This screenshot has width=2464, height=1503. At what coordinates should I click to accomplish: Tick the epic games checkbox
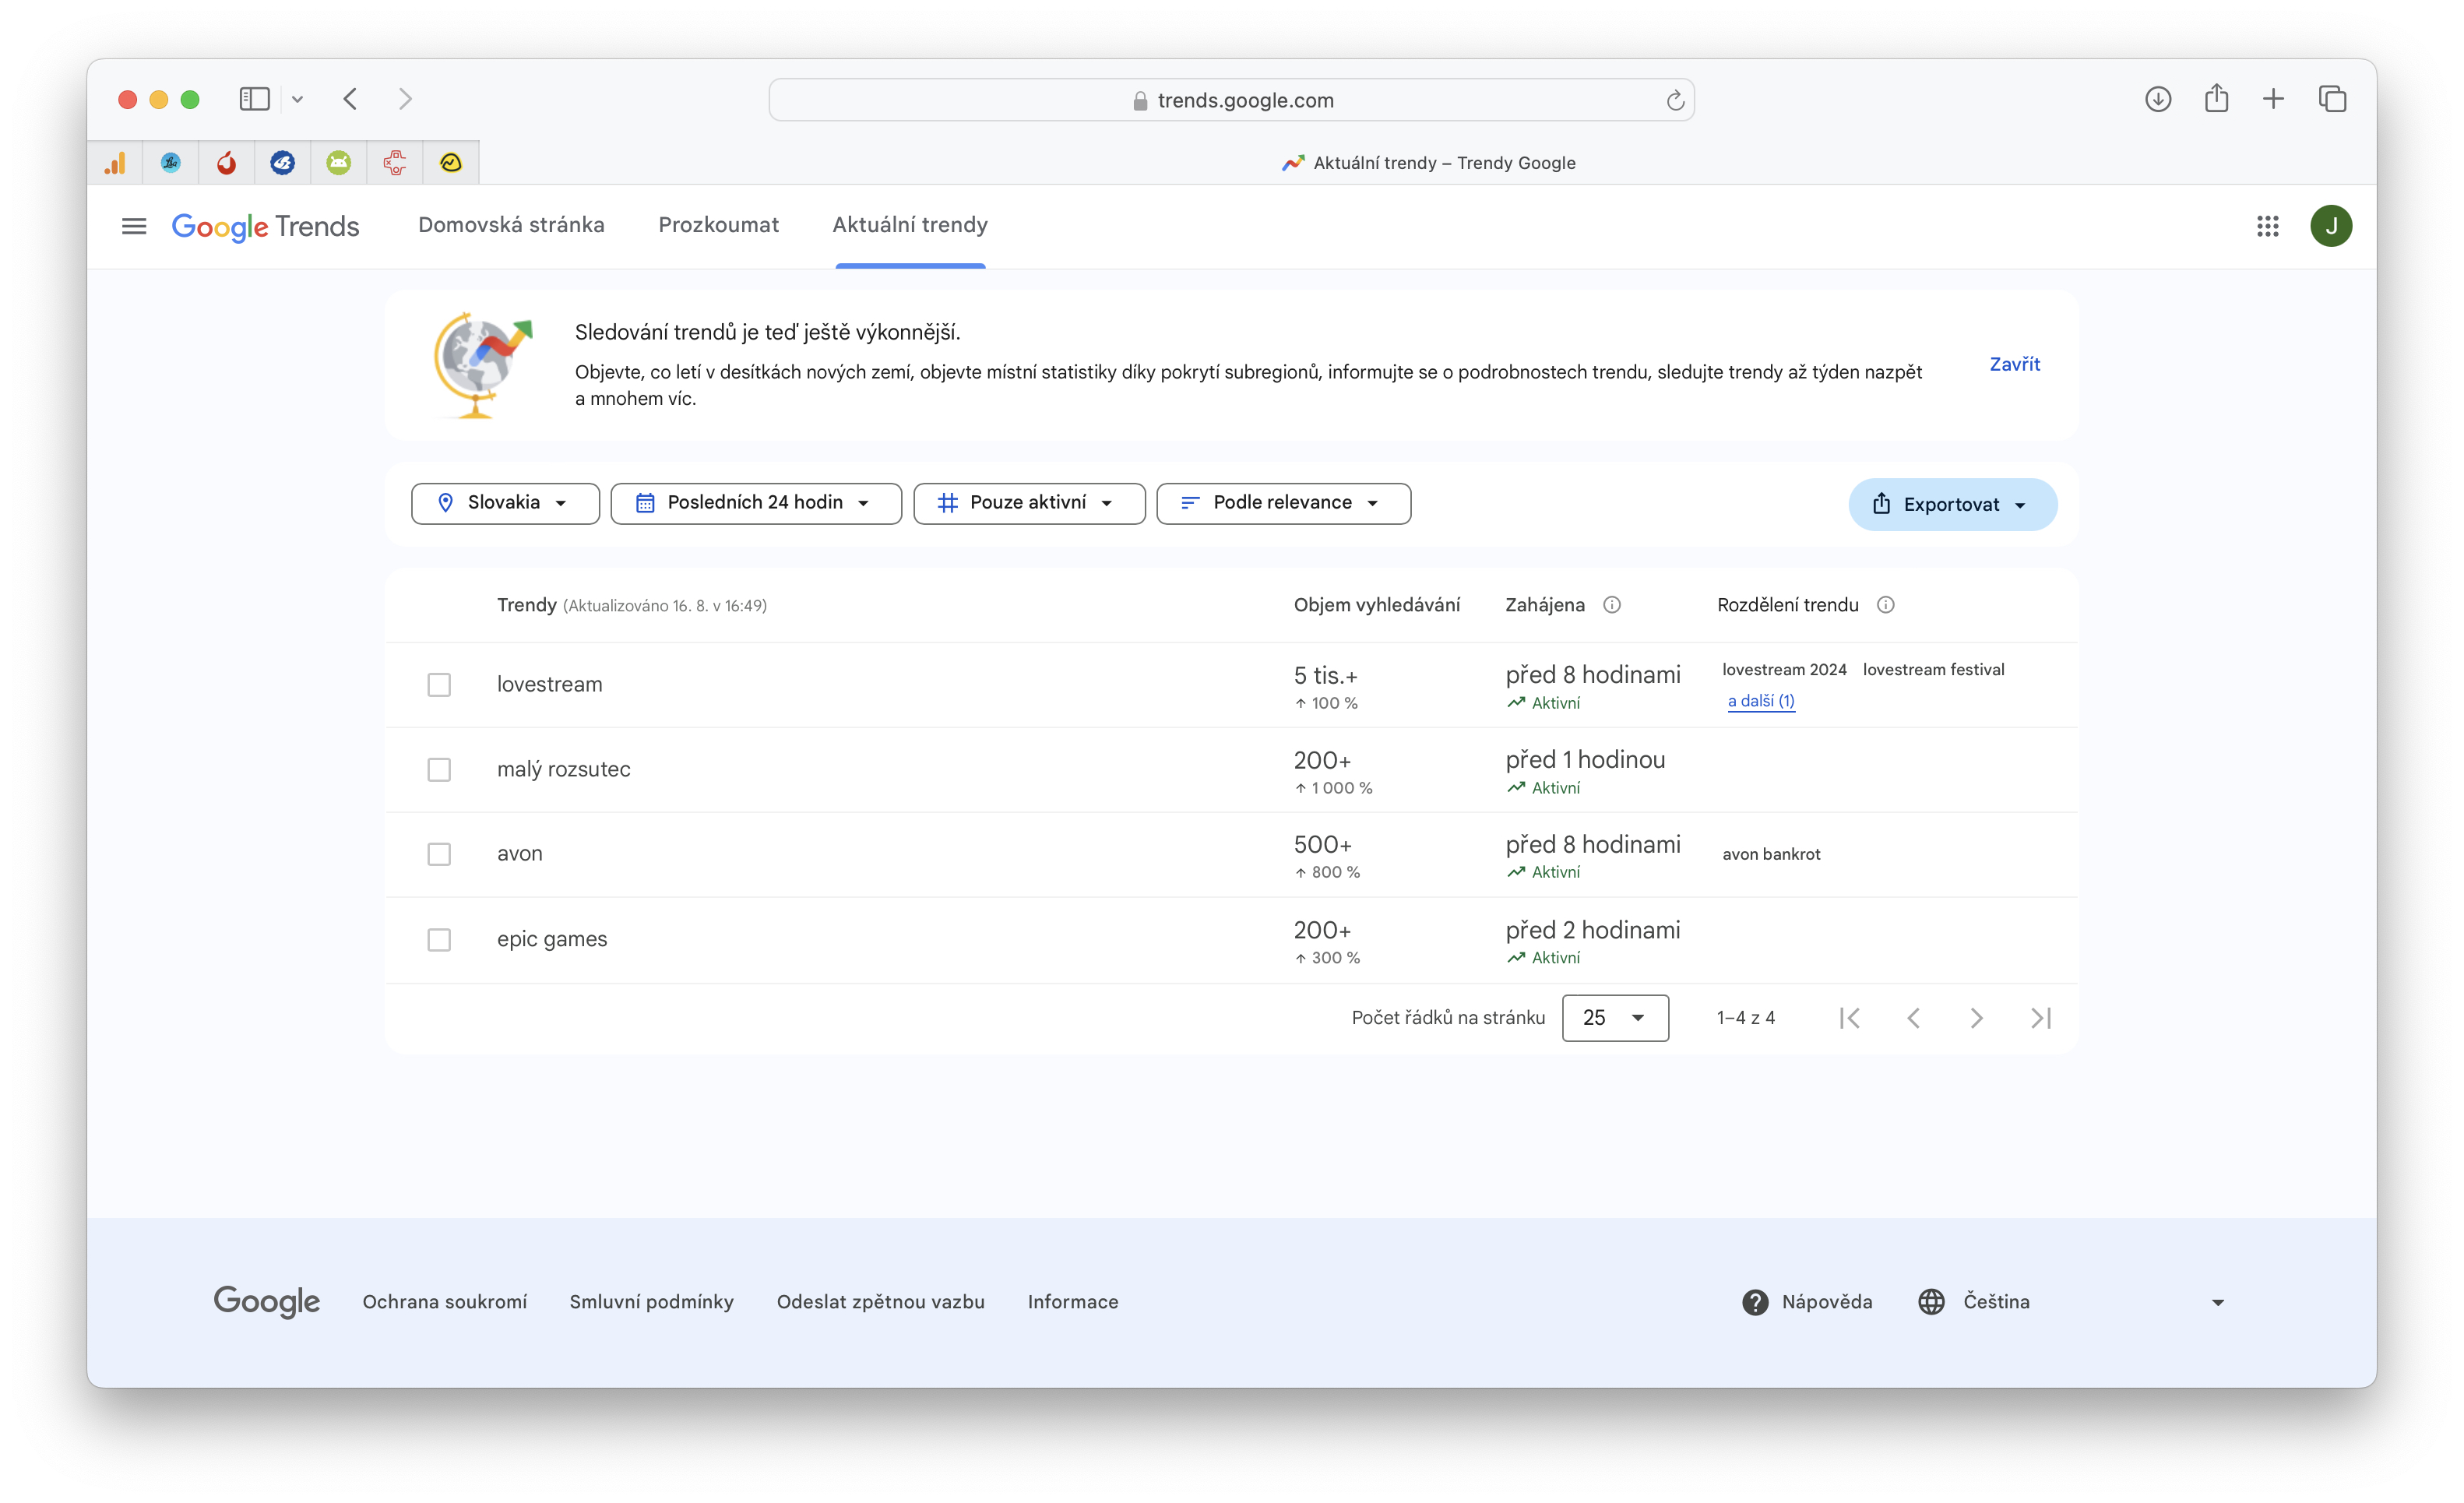pyautogui.click(x=439, y=940)
